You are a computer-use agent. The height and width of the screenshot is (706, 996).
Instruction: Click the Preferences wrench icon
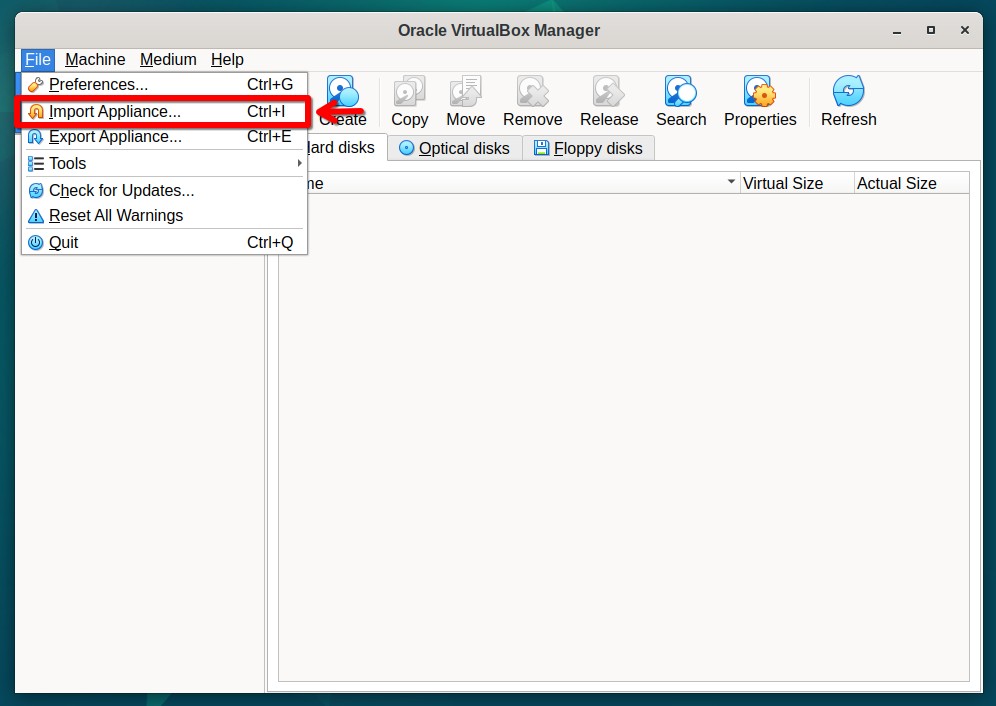[36, 85]
